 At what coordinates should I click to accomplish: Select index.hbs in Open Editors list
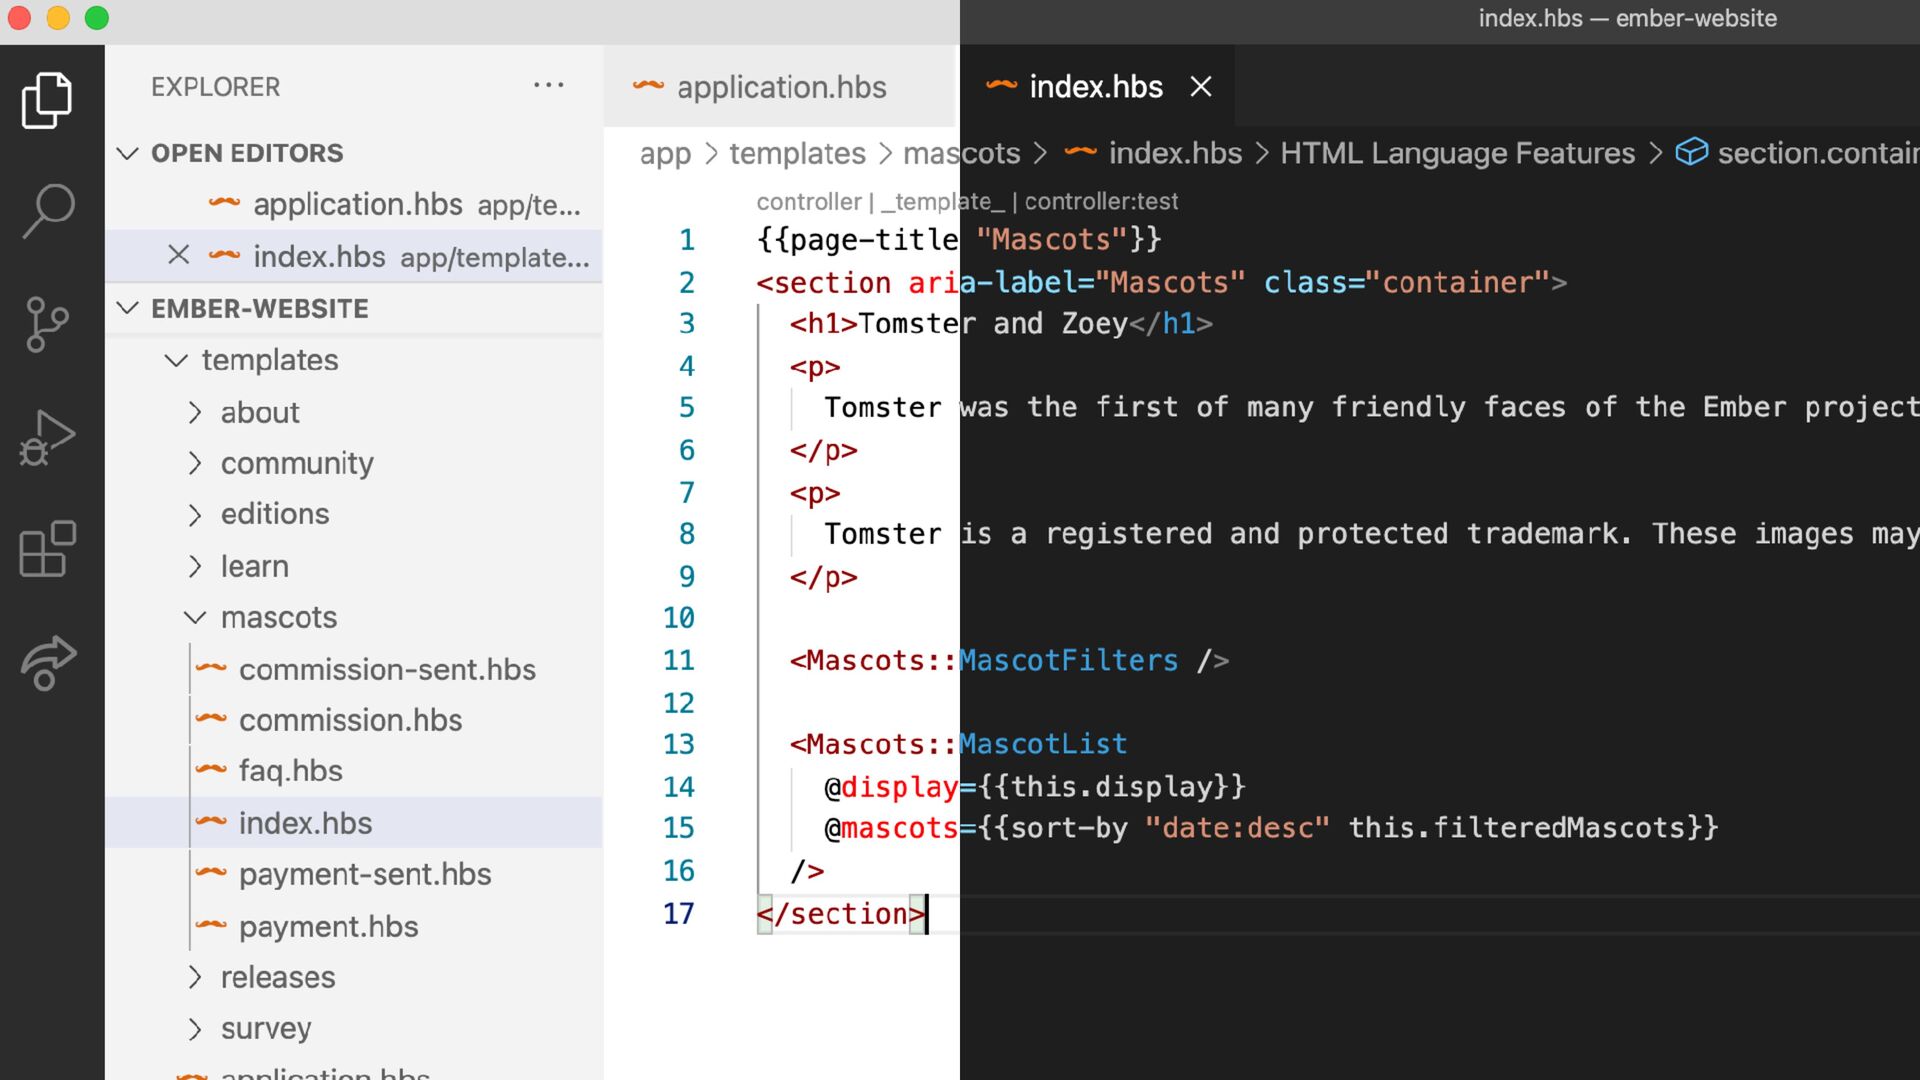point(354,256)
